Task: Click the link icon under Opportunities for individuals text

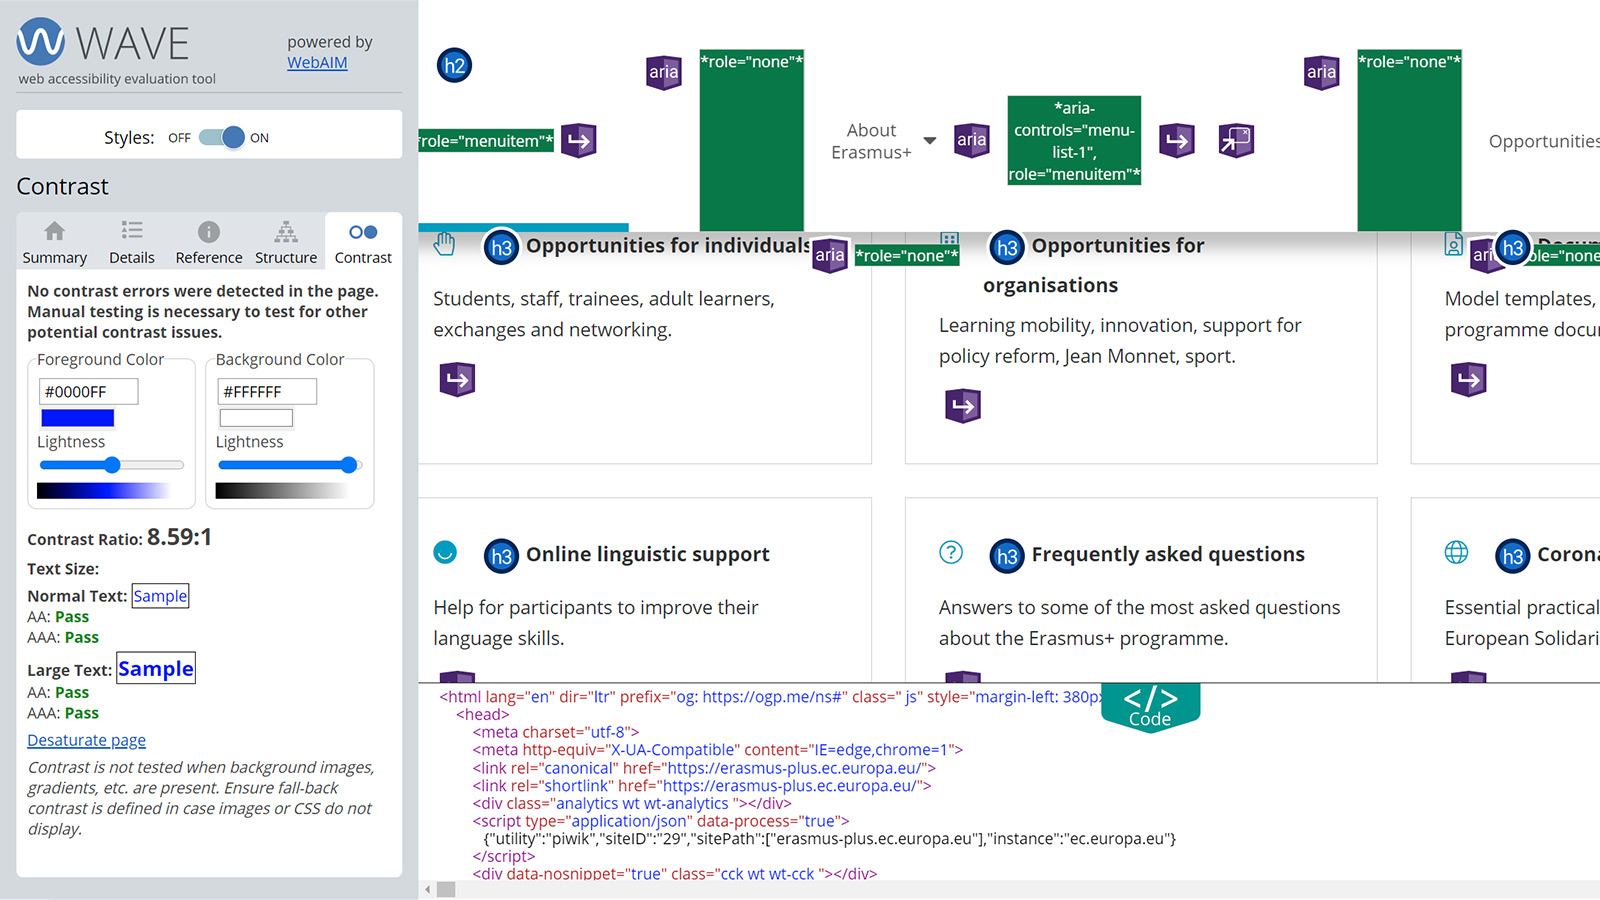Action: (x=457, y=379)
